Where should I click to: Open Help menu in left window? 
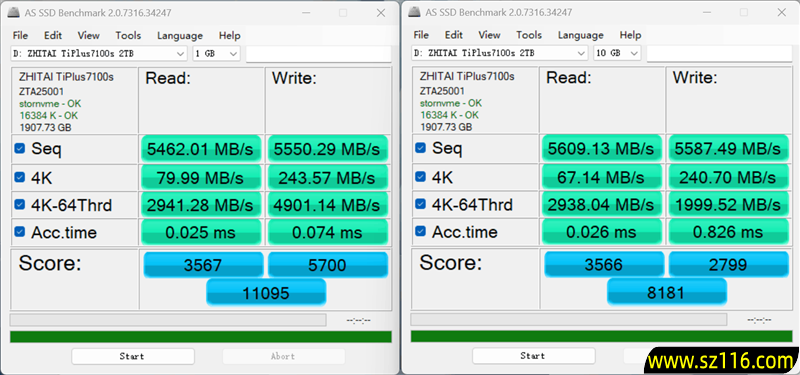[229, 36]
